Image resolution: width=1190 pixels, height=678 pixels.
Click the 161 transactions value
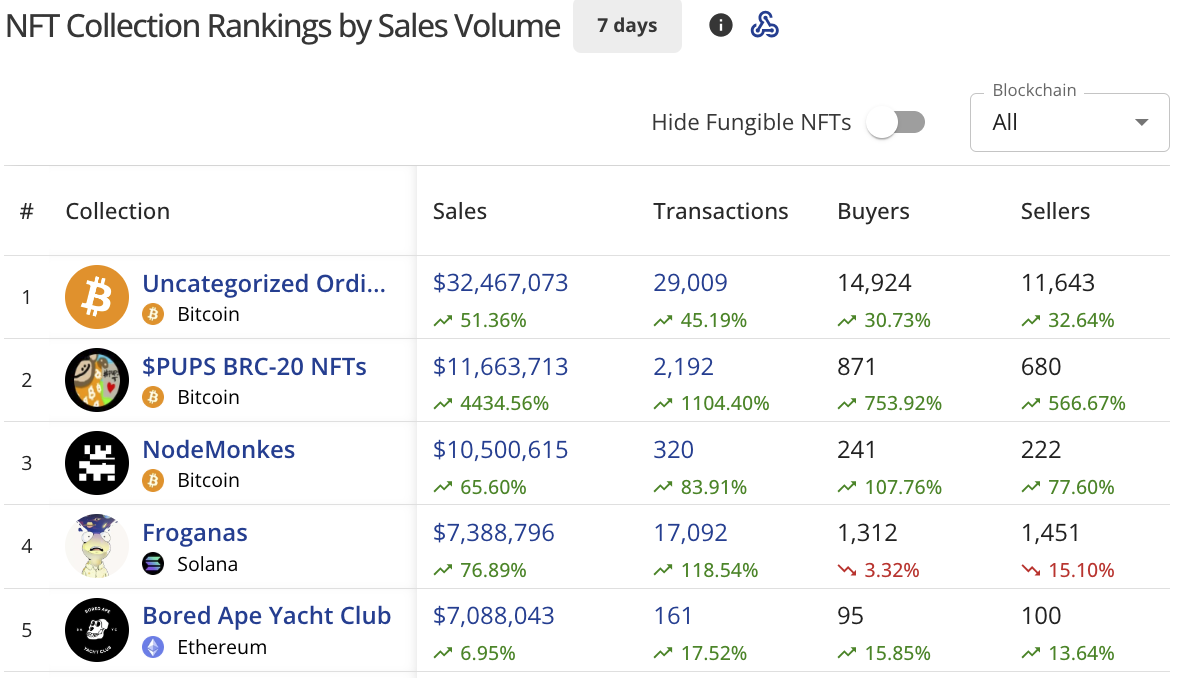click(673, 616)
